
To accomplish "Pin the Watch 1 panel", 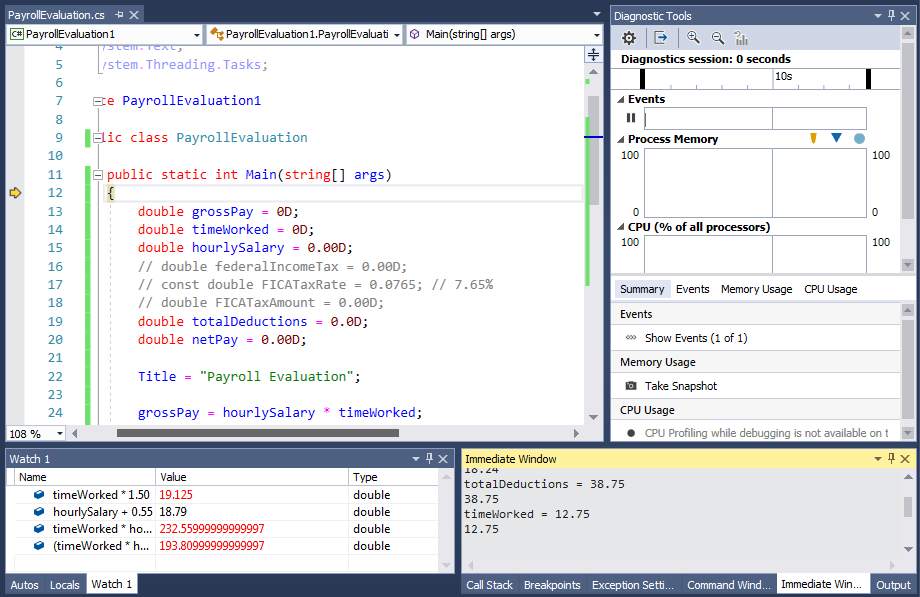I will point(429,458).
